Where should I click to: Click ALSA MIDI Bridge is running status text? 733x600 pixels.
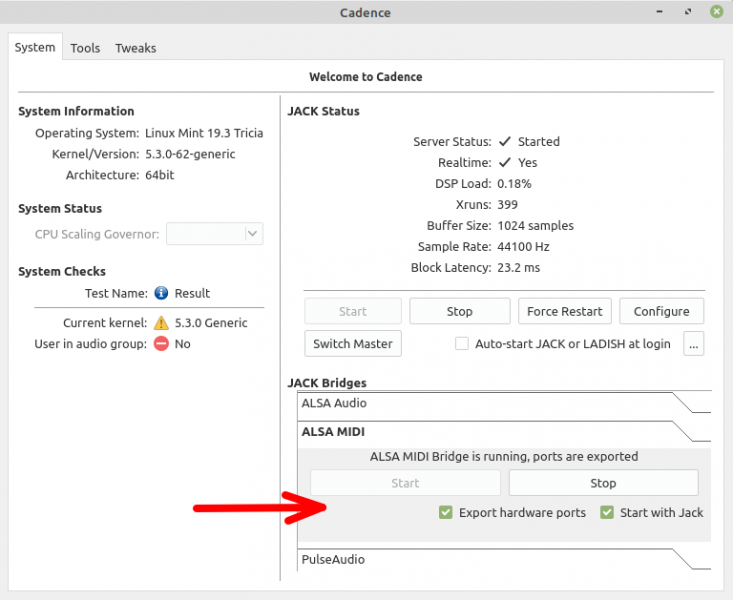[x=504, y=456]
